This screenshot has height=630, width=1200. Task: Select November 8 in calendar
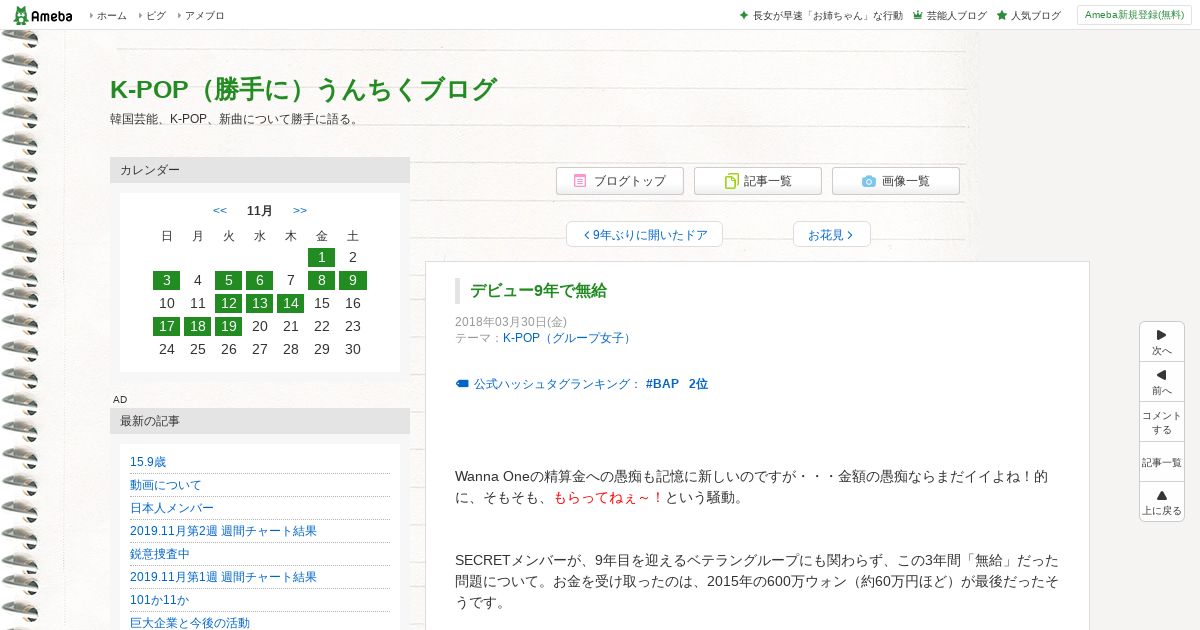point(322,280)
